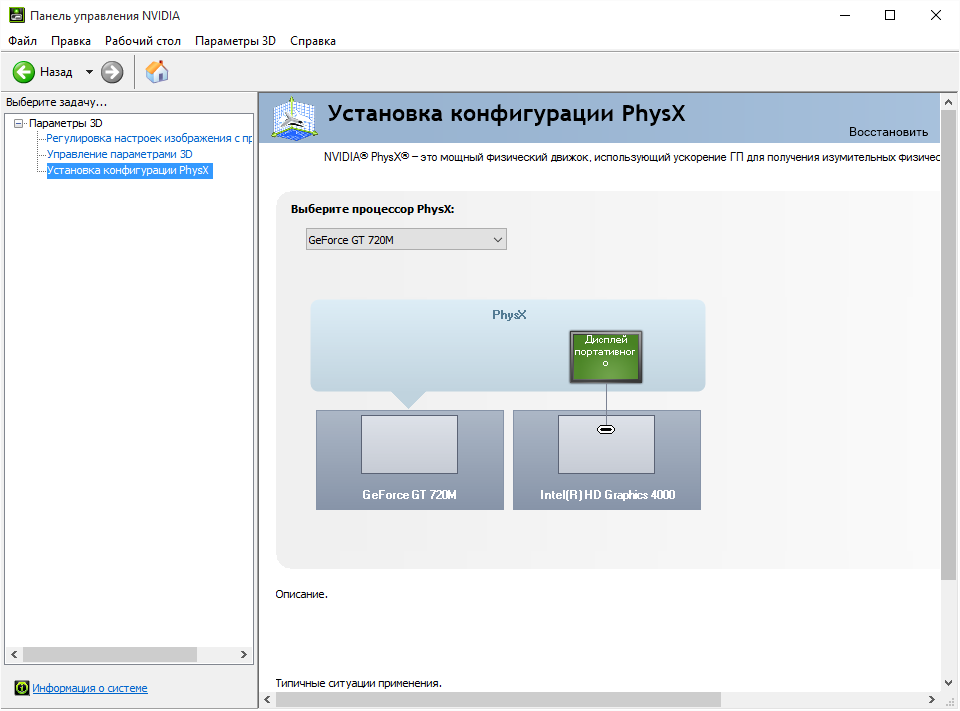Click the green Back arrow icon

click(x=24, y=72)
